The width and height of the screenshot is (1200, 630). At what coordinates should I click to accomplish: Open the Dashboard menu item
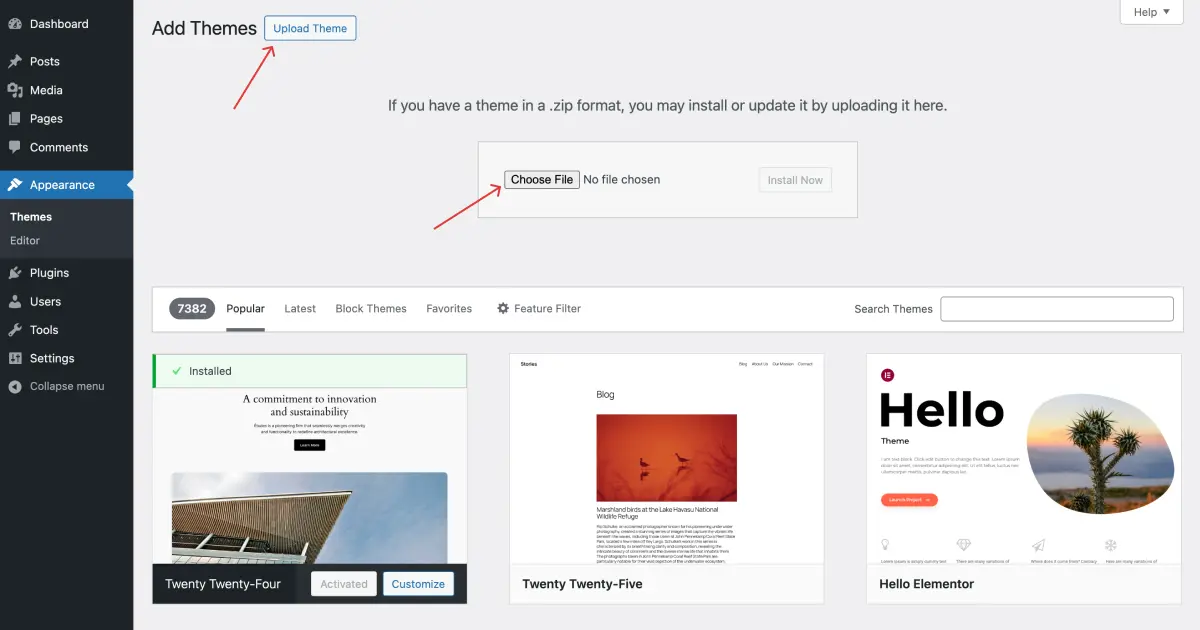[x=66, y=24]
